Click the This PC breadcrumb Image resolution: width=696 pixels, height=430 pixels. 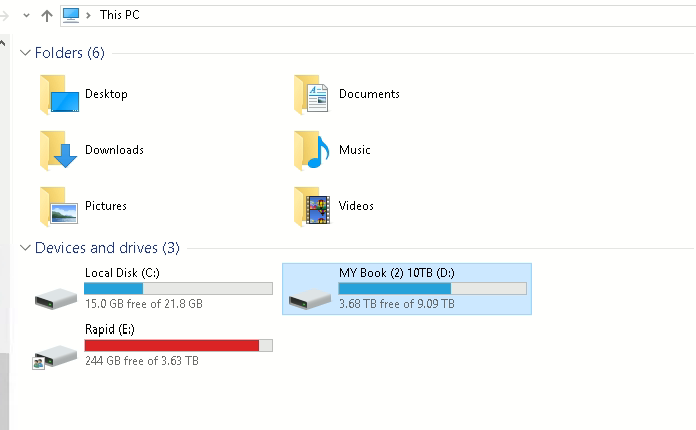click(119, 15)
